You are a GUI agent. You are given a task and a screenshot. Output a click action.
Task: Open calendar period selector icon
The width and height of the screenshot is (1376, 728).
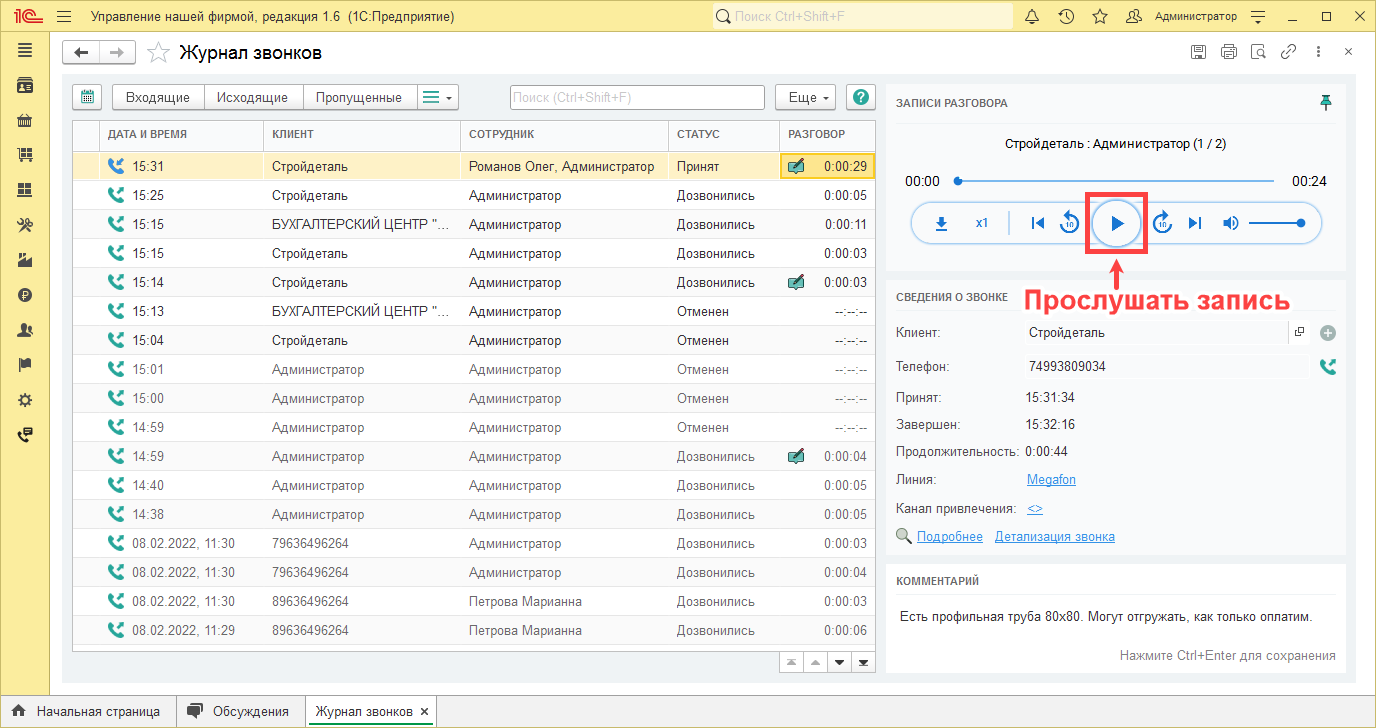88,97
